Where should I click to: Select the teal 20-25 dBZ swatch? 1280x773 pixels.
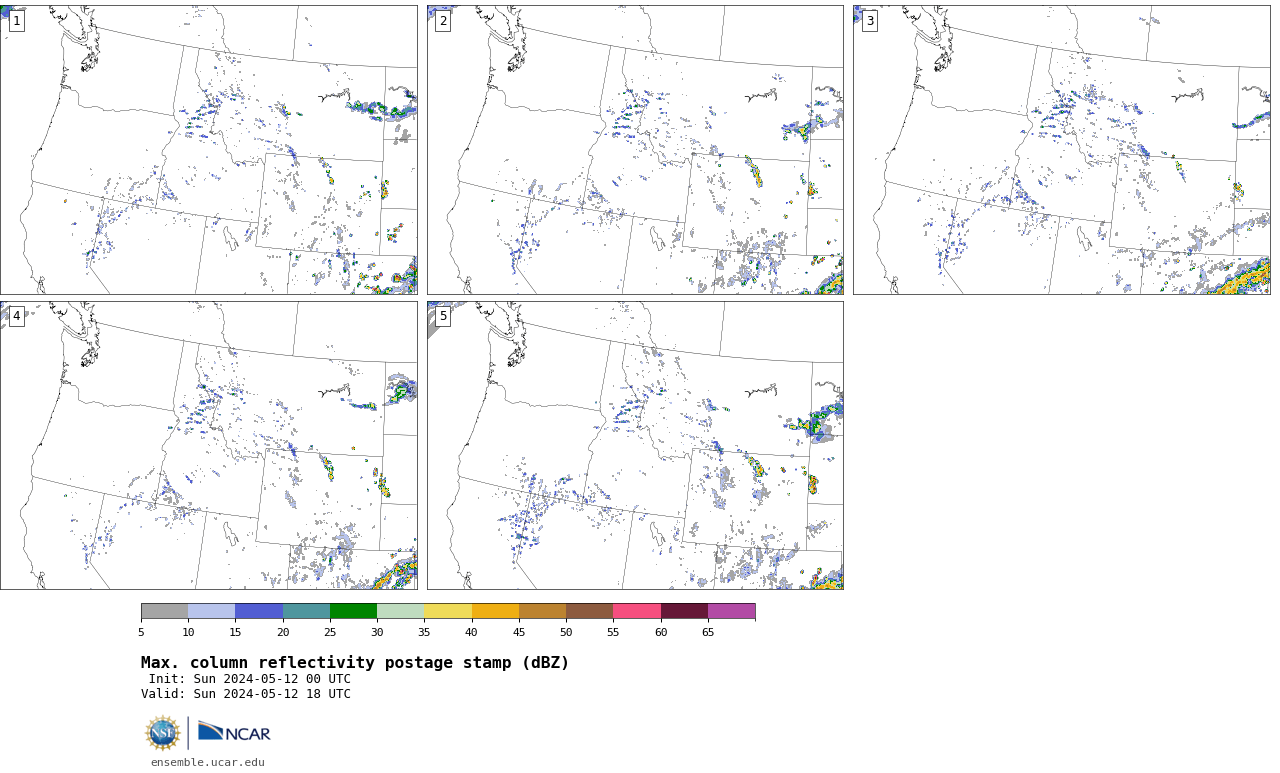pos(306,611)
